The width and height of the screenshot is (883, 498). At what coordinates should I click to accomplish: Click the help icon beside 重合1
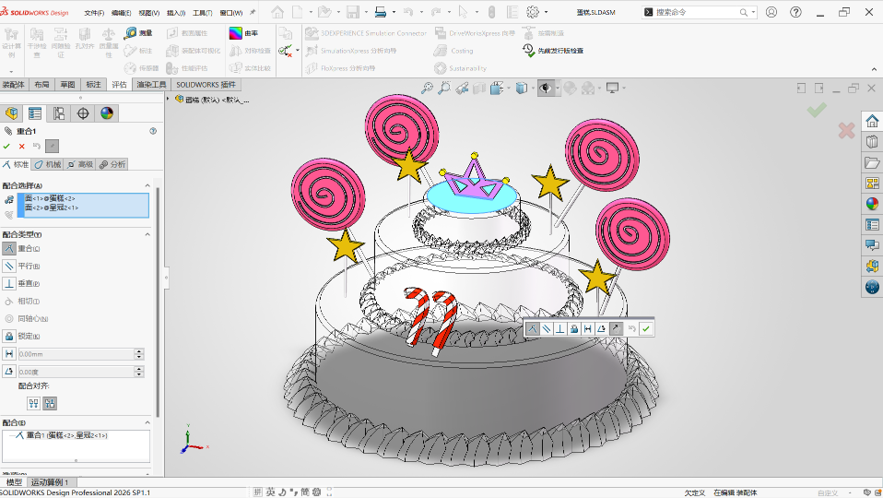153,131
